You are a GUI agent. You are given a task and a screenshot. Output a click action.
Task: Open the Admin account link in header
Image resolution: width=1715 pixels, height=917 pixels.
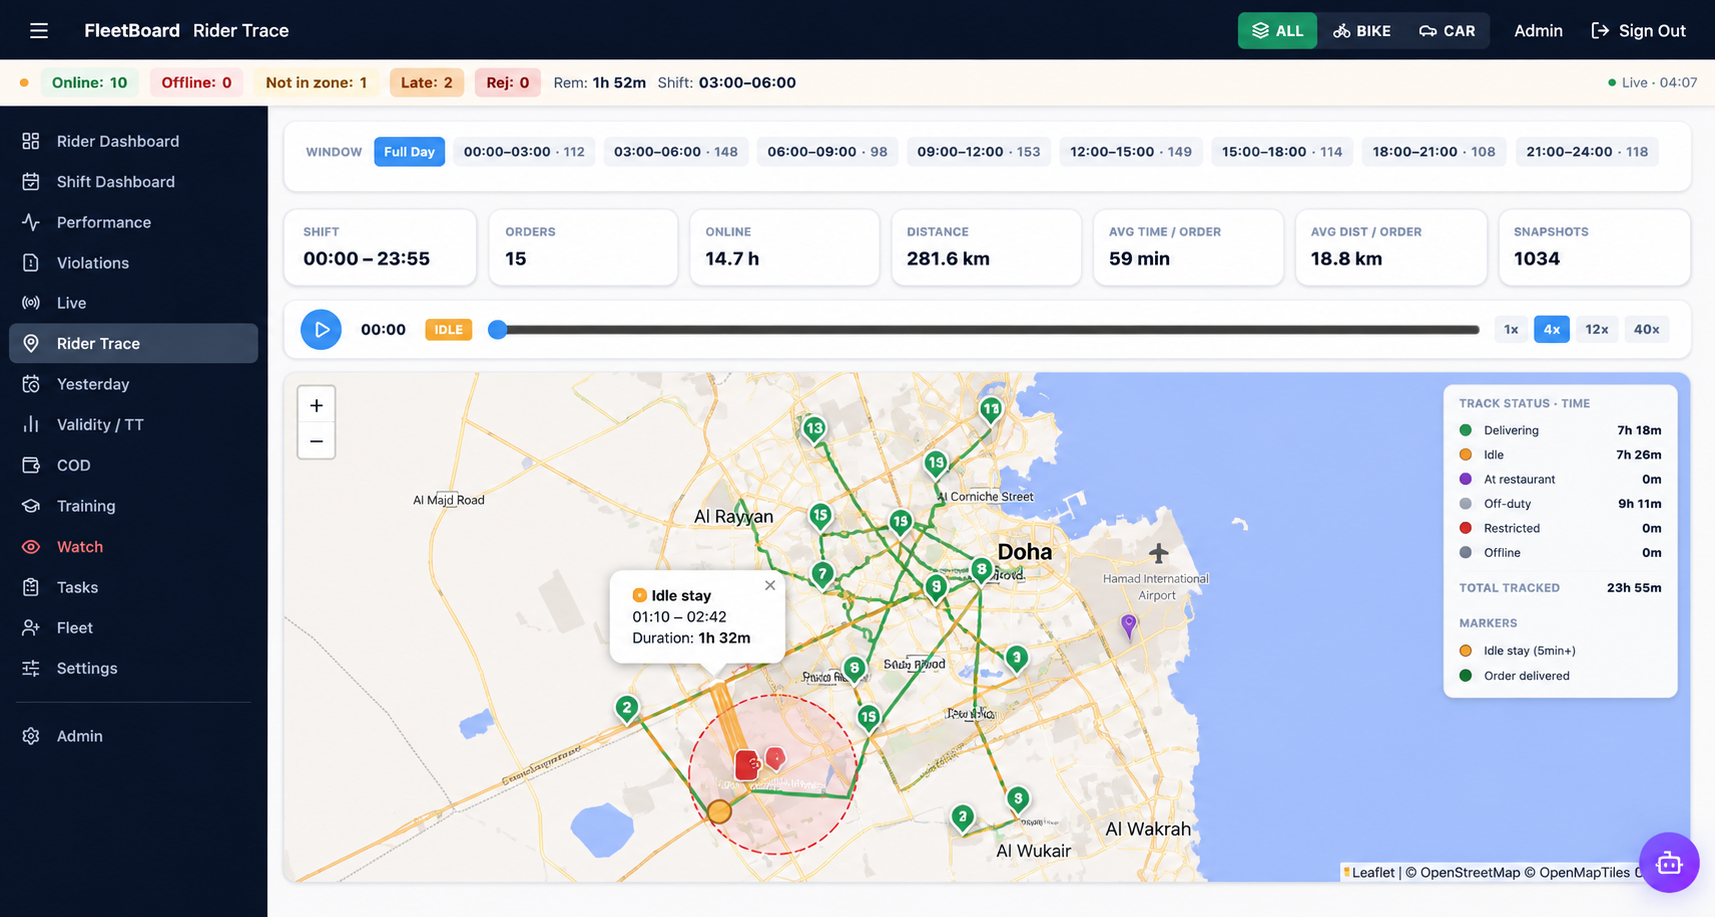[1538, 31]
